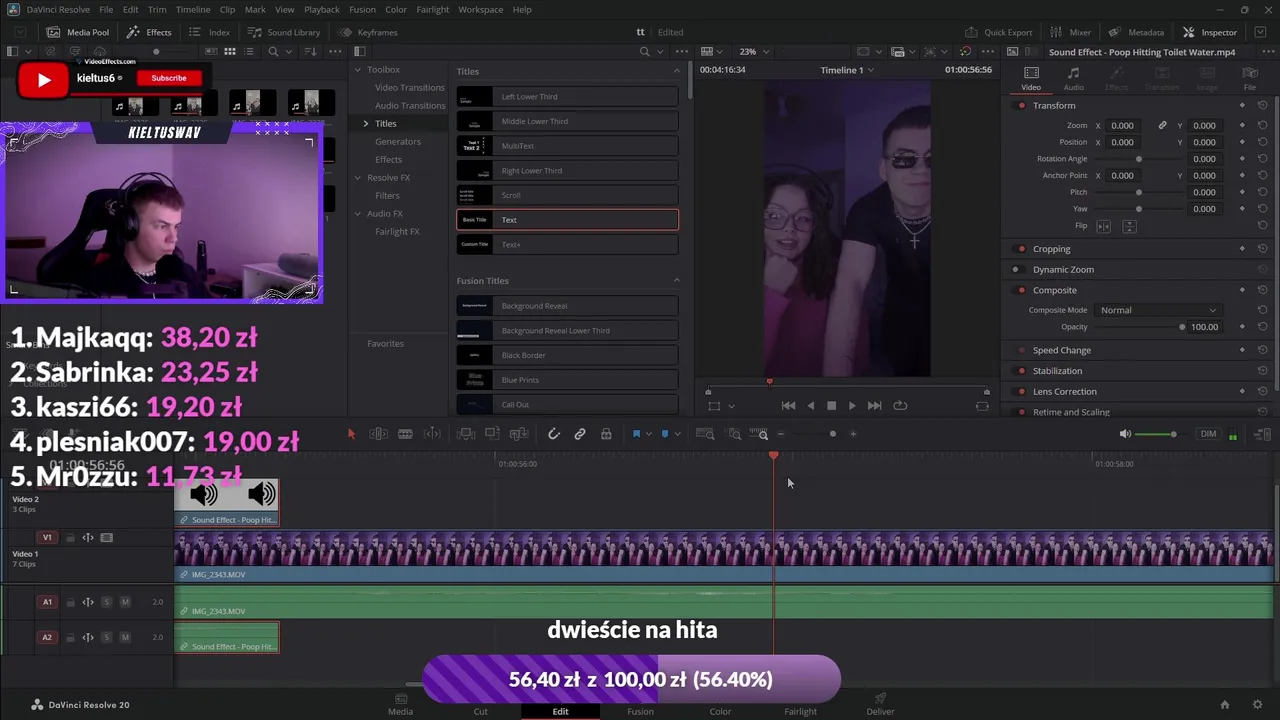1280x720 pixels.
Task: Open the Timeline 1 name dropdown
Action: coord(847,70)
